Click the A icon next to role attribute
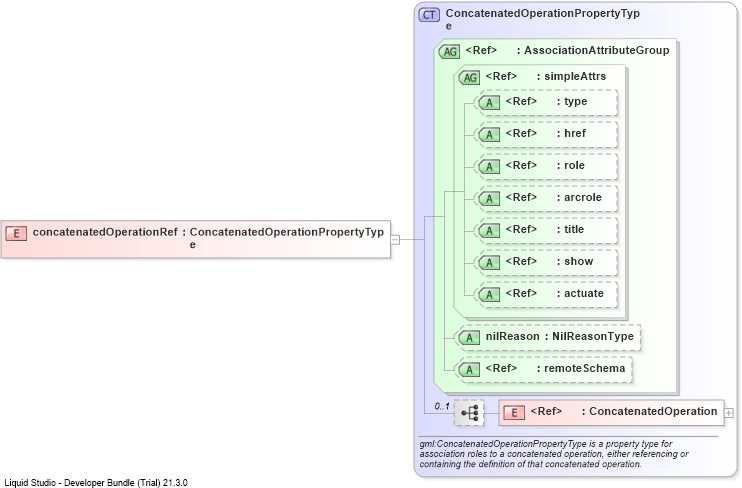Image resolution: width=742 pixels, height=488 pixels. [x=489, y=167]
